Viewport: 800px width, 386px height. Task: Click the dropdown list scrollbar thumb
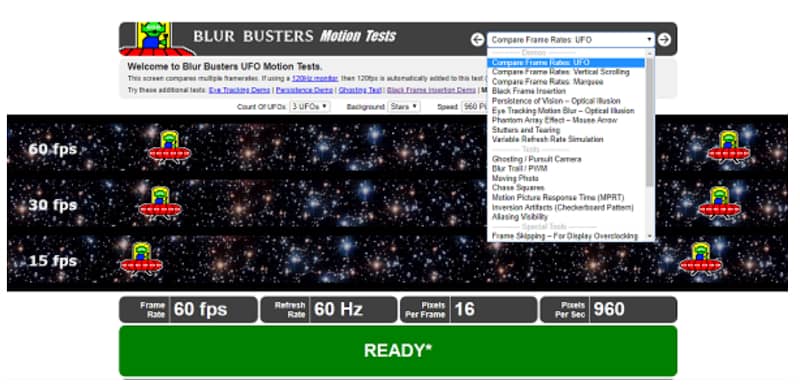click(x=649, y=122)
